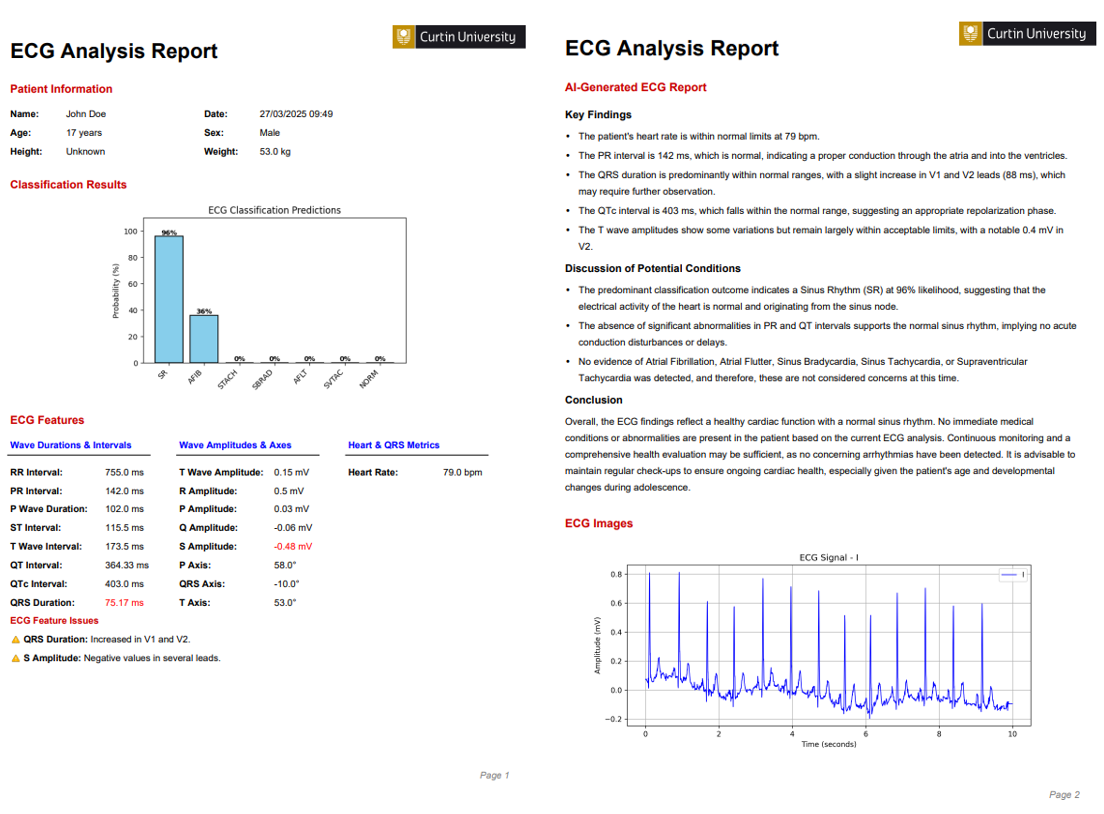Click the SVTAC axis label in chart
The width and height of the screenshot is (1104, 814).
tap(333, 380)
